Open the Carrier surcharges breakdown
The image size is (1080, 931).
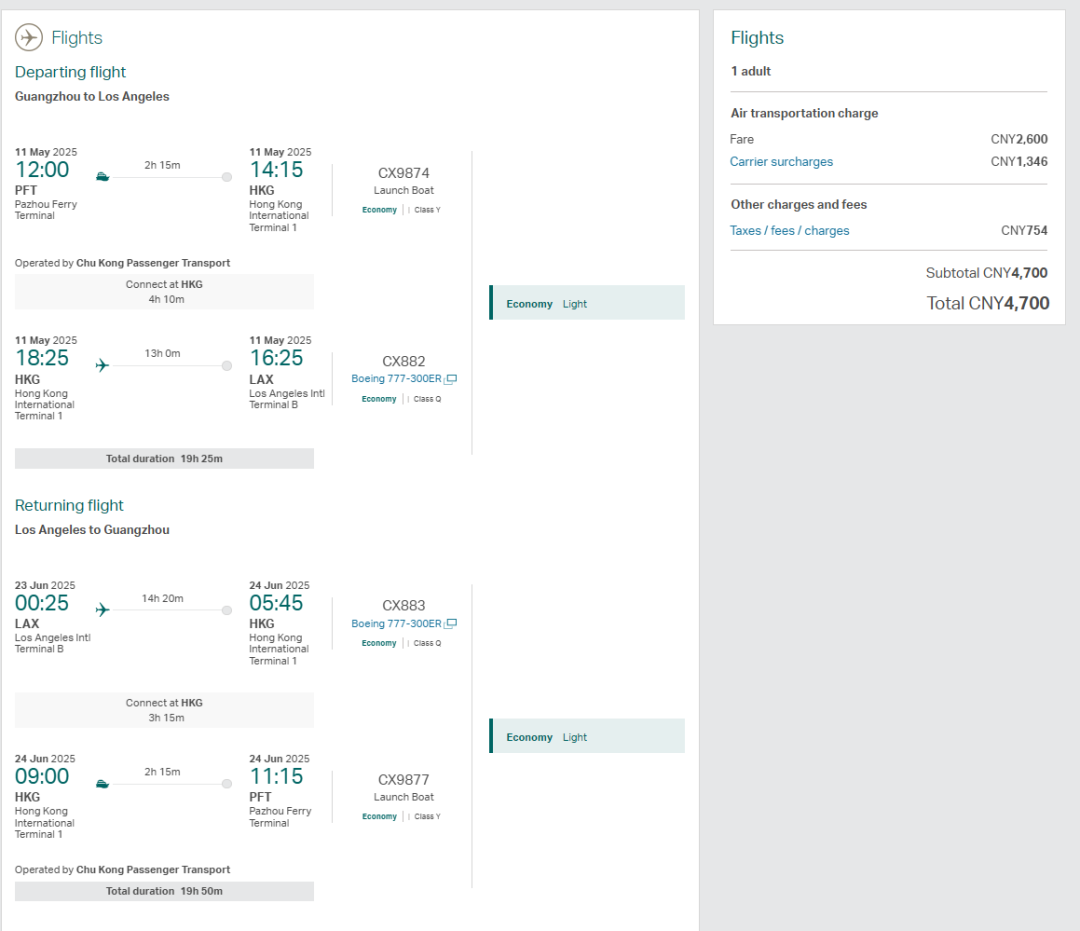pyautogui.click(x=781, y=162)
